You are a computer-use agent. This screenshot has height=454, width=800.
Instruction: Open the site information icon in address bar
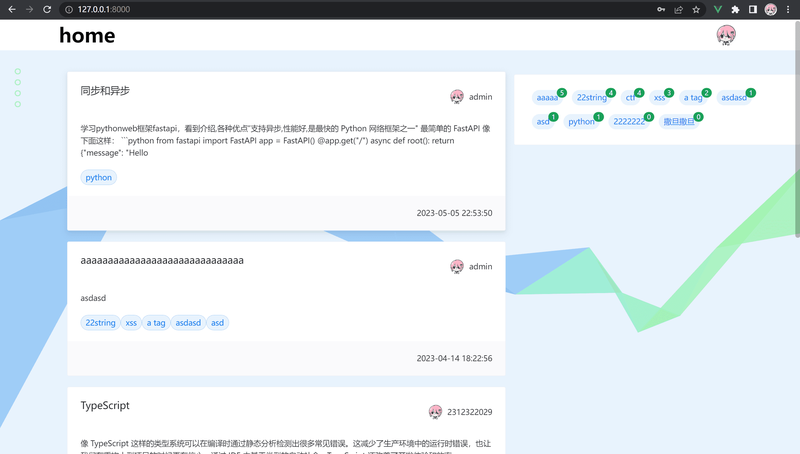[x=69, y=9]
